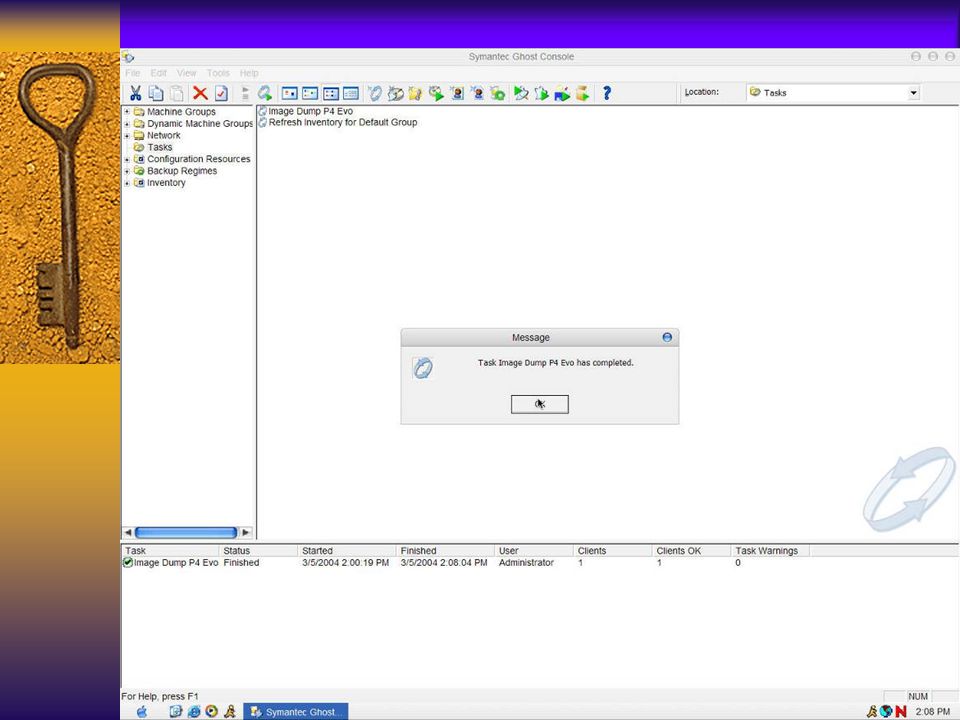Open the Tools menu

pyautogui.click(x=218, y=73)
